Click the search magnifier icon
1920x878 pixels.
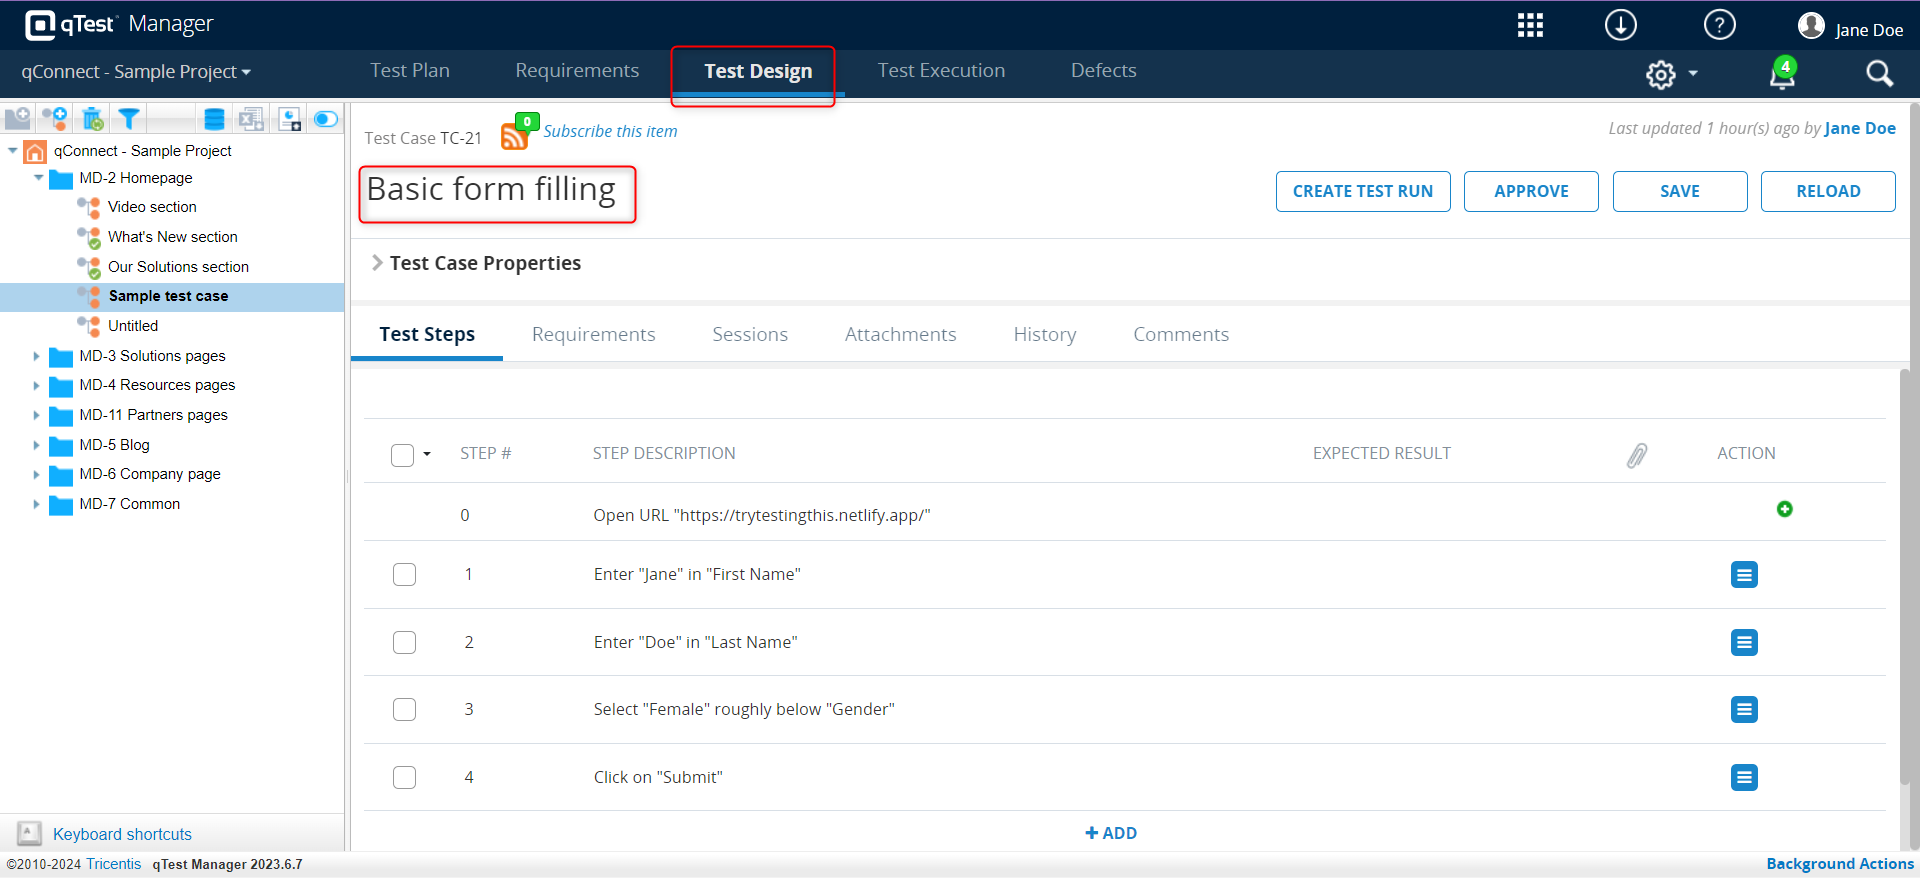pos(1879,73)
